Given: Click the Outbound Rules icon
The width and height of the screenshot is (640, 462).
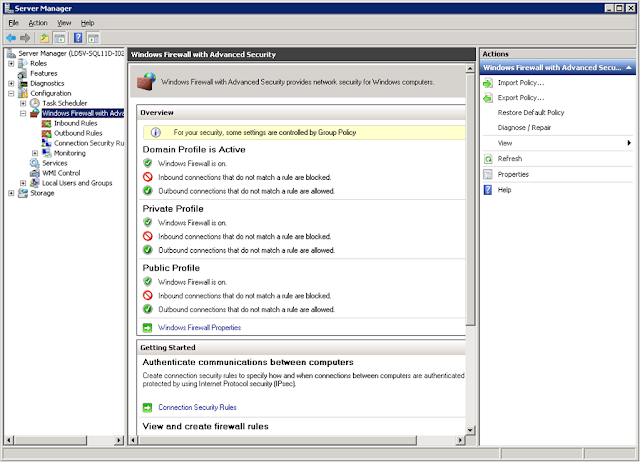Looking at the screenshot, I should pyautogui.click(x=47, y=133).
